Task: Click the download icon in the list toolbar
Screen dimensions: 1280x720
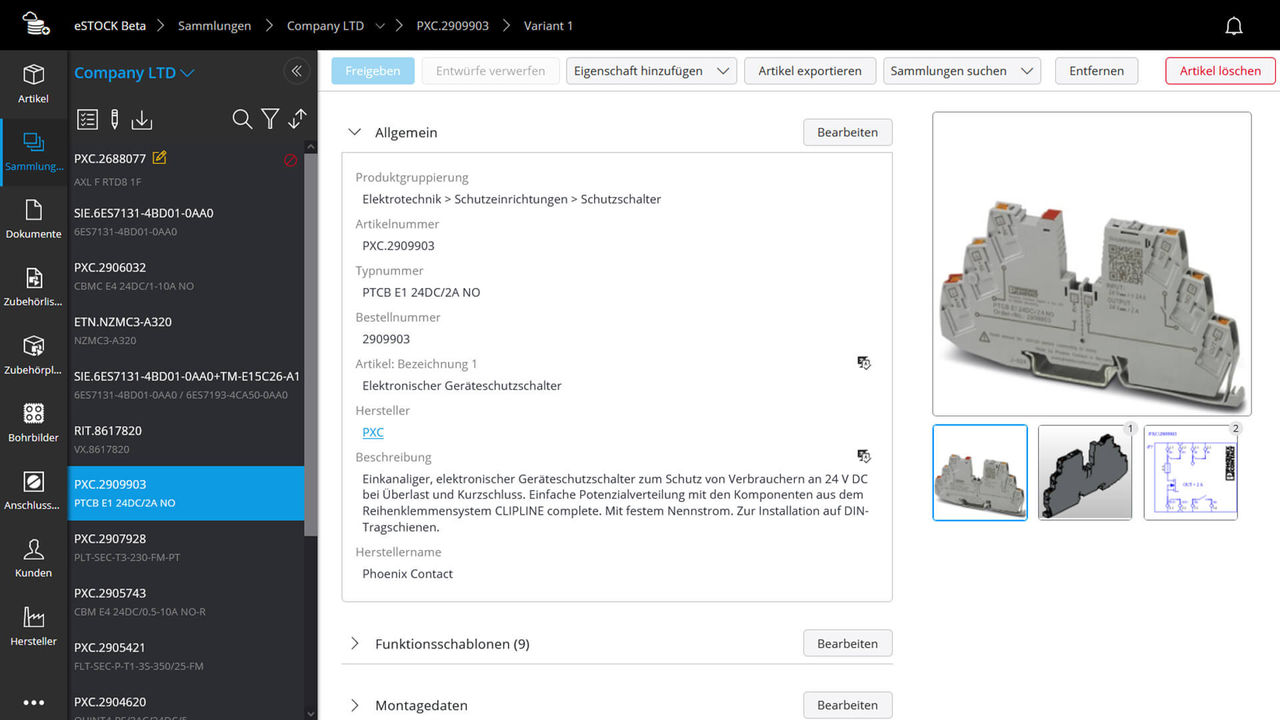Action: (141, 119)
